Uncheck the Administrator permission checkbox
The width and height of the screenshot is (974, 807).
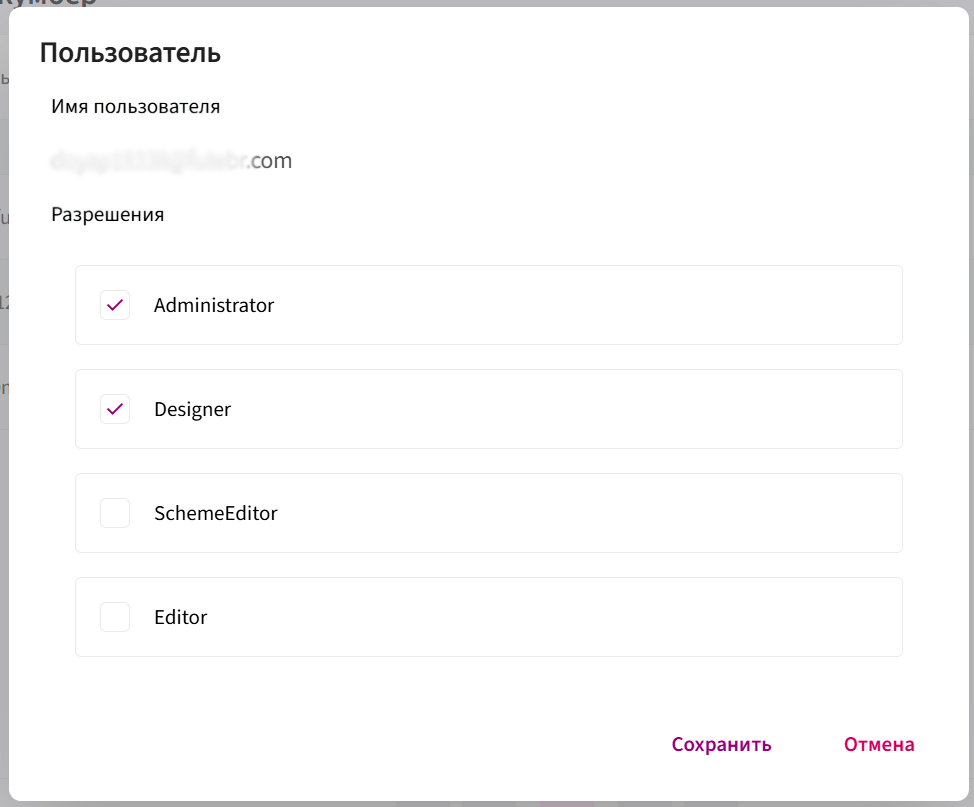pyautogui.click(x=115, y=305)
